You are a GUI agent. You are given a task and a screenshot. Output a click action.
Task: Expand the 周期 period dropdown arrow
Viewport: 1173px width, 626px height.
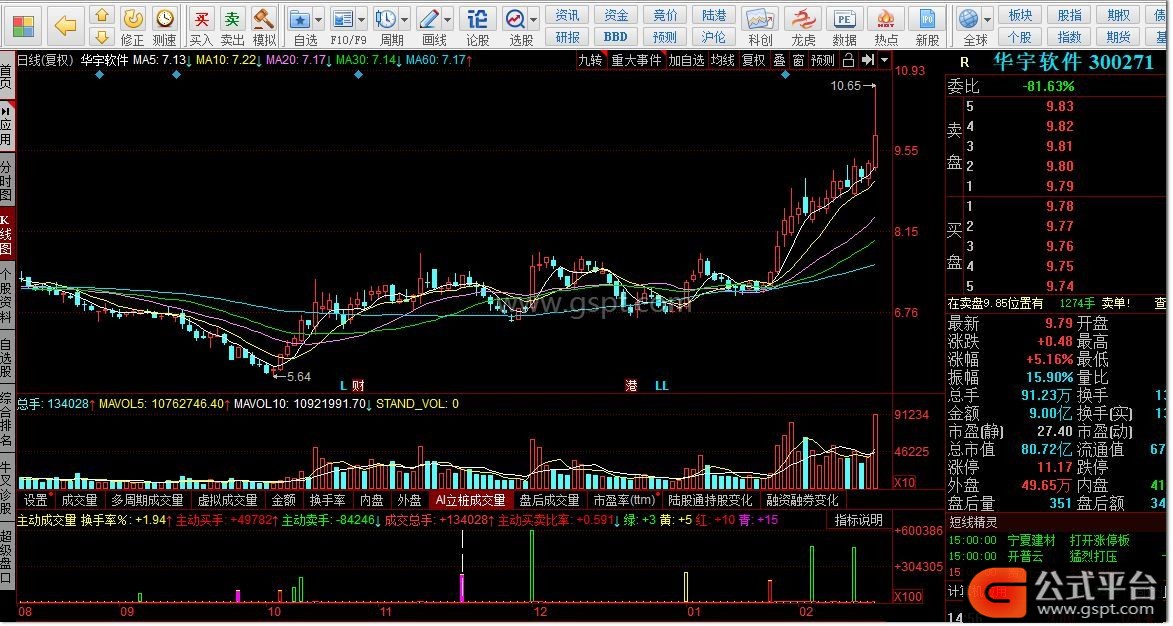point(405,19)
